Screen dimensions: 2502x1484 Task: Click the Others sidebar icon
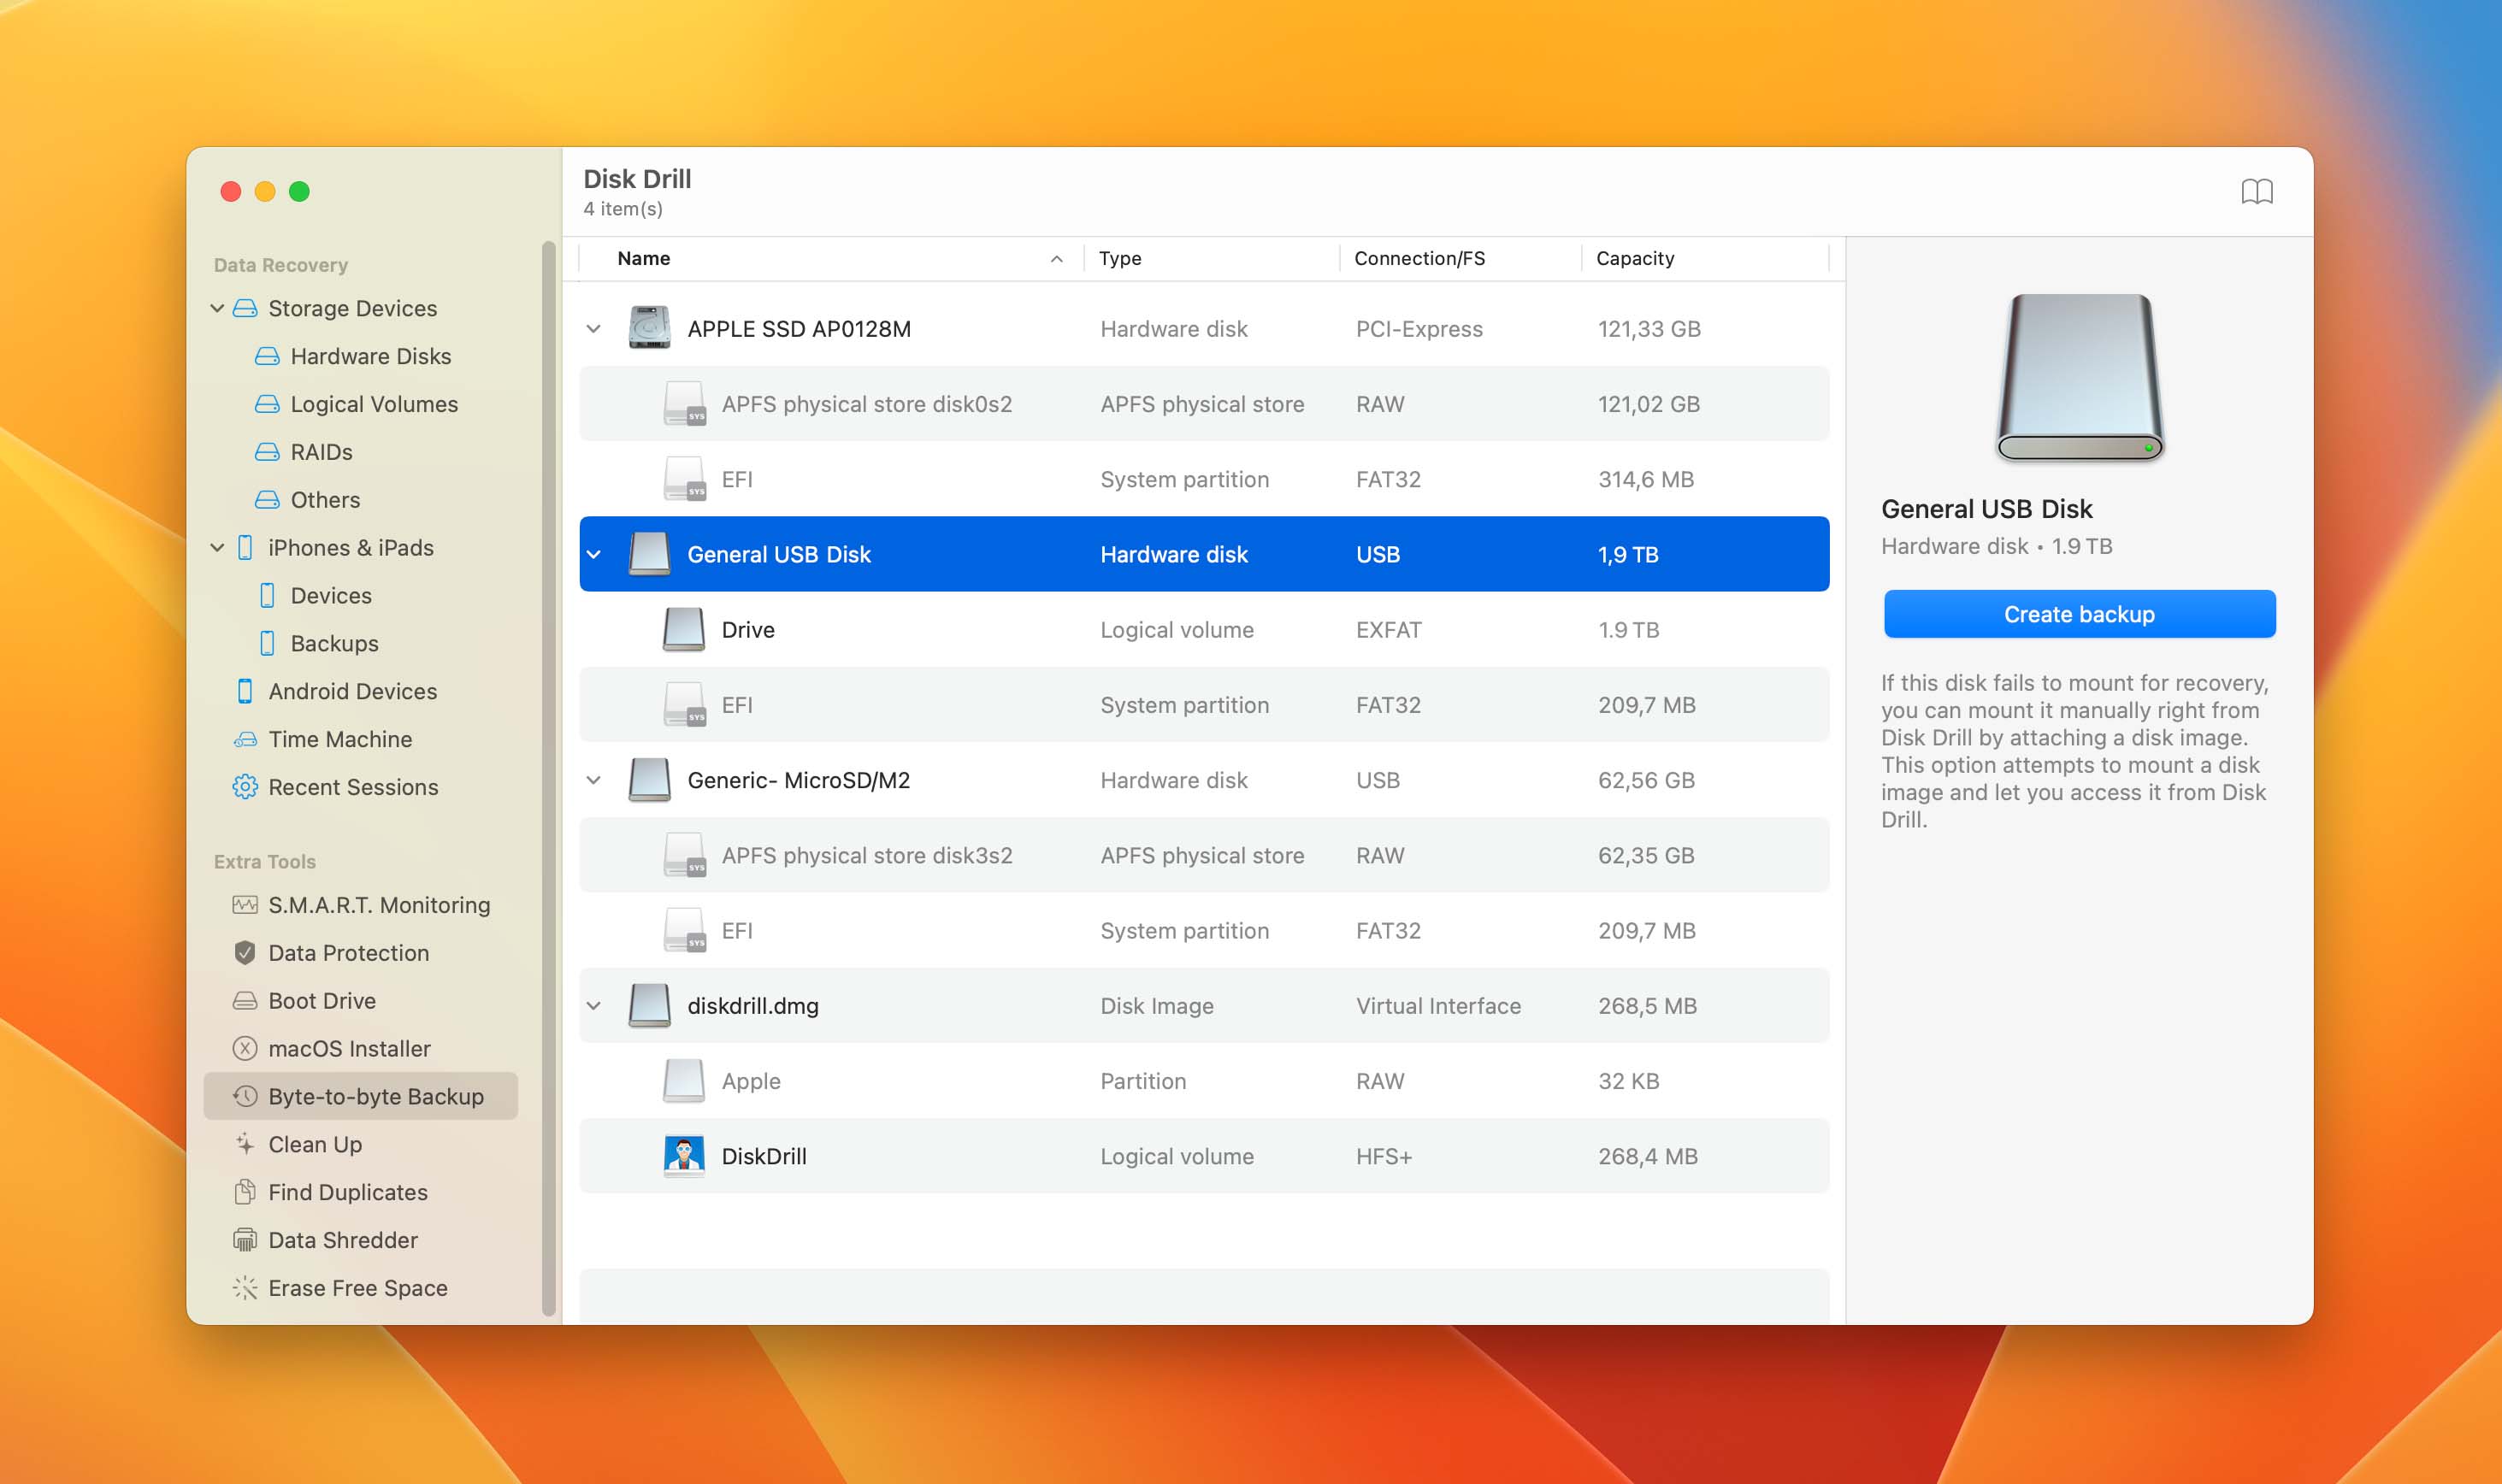coord(267,500)
